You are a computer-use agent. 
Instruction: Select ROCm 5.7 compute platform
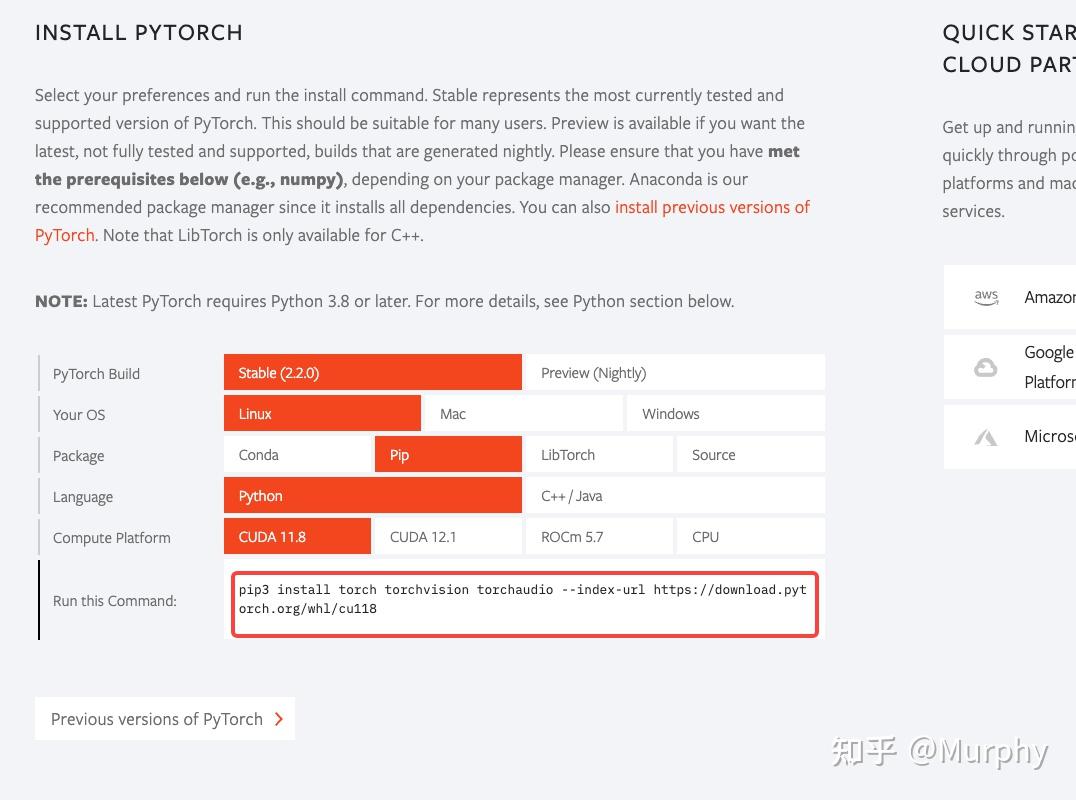coord(599,537)
